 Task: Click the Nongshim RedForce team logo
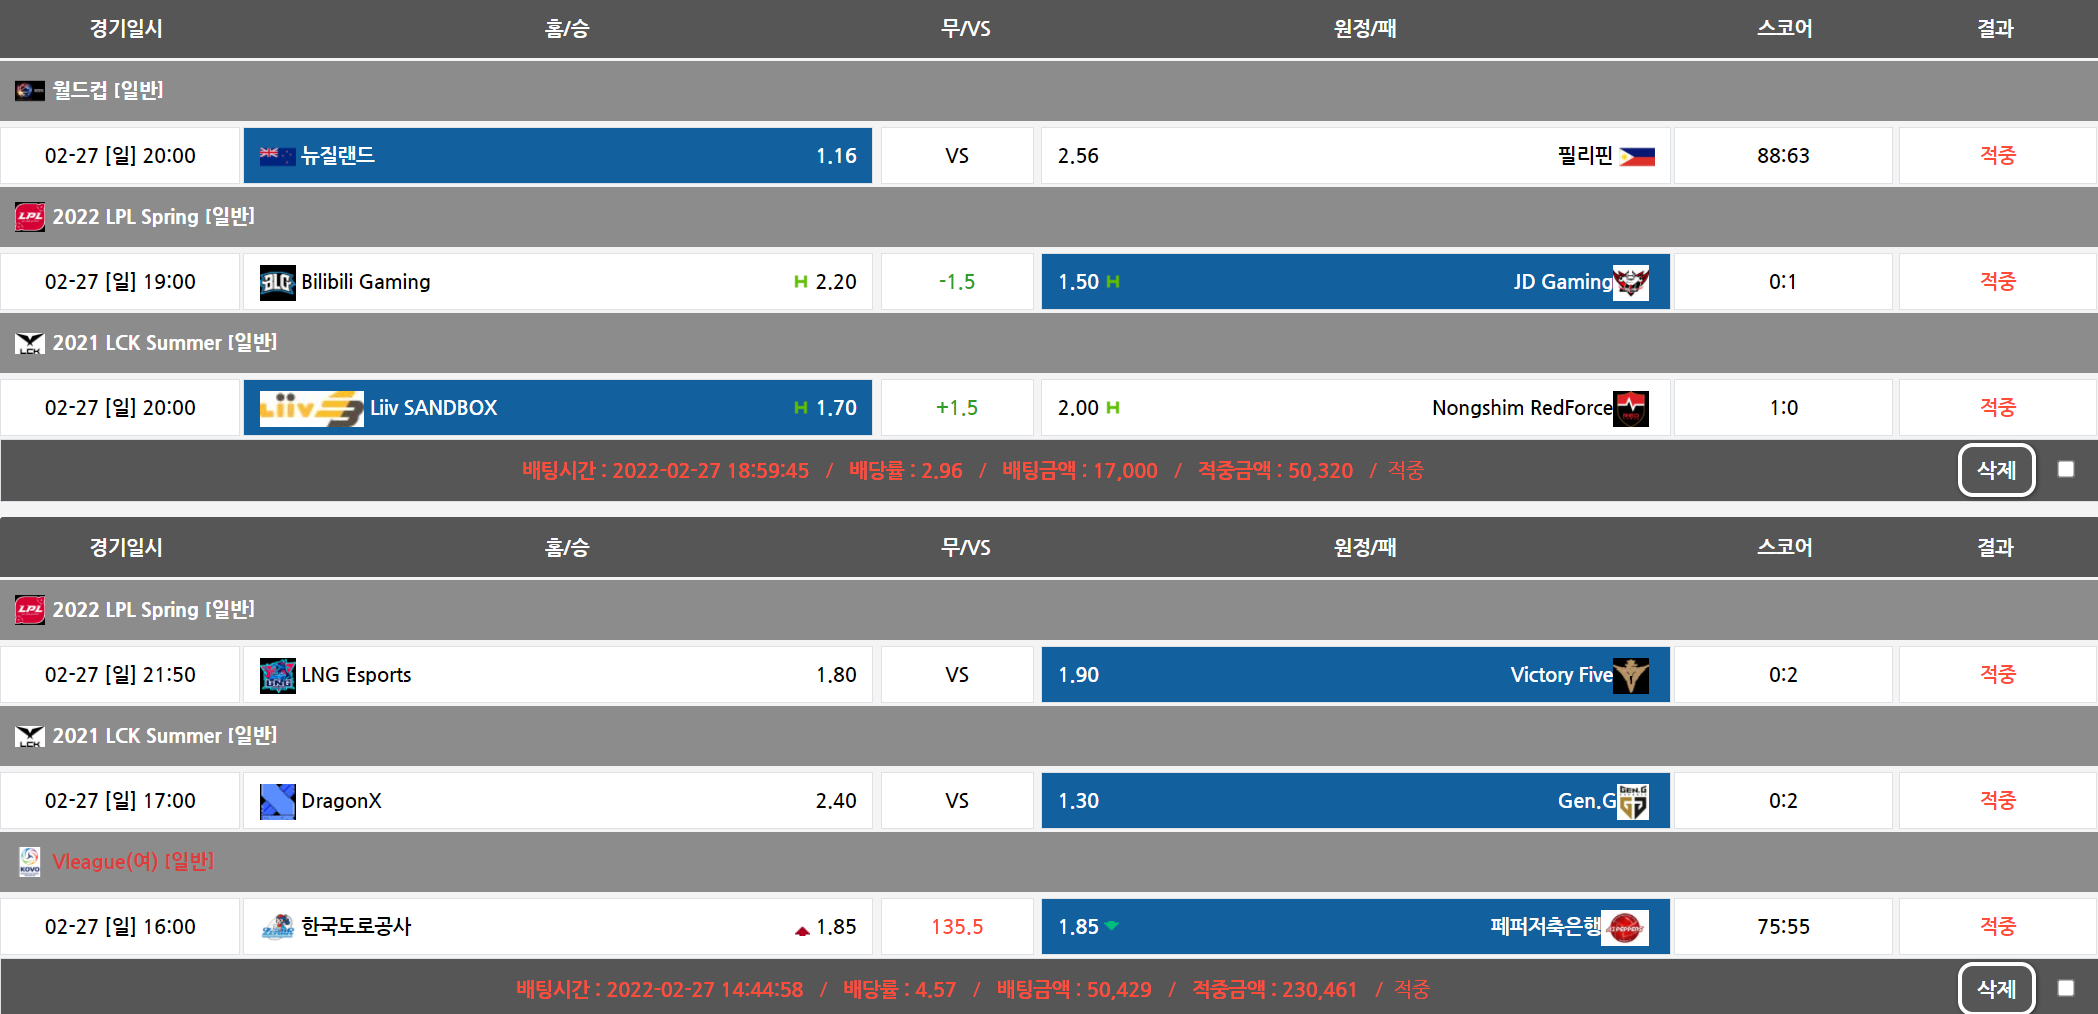tap(1631, 409)
